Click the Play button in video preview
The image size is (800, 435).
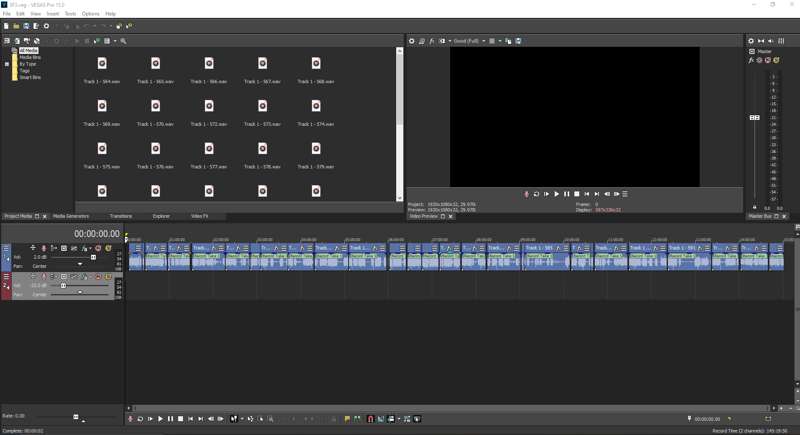point(557,194)
